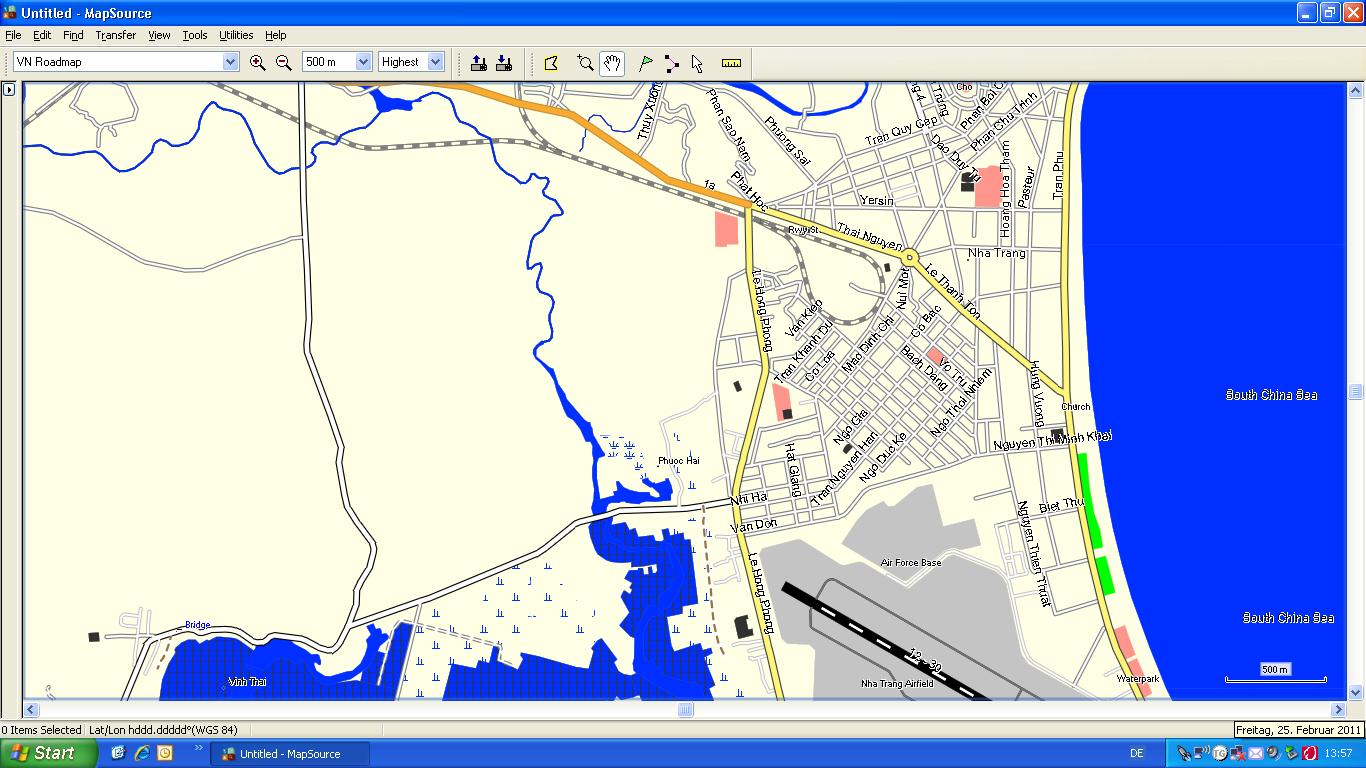The height and width of the screenshot is (768, 1366).
Task: Click the vertical scrollbar thumb
Action: [1356, 392]
